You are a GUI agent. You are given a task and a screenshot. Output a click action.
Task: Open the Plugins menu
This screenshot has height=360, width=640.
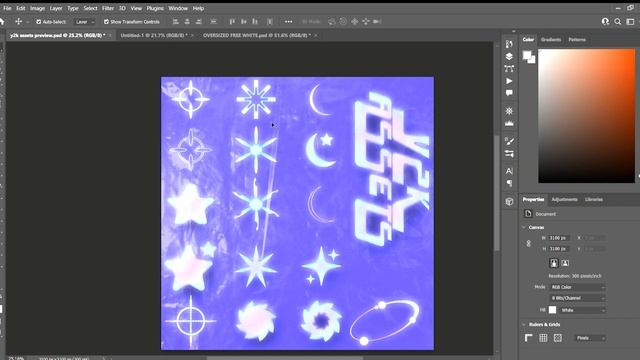[x=155, y=8]
